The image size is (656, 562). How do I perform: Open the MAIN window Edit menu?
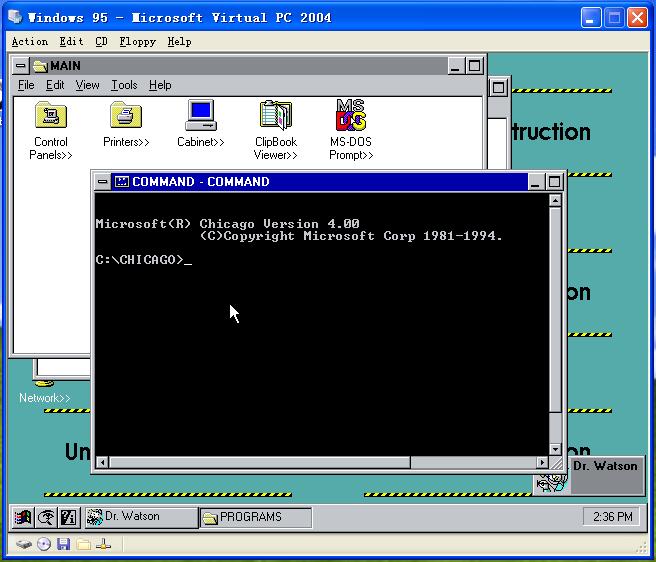click(x=55, y=85)
